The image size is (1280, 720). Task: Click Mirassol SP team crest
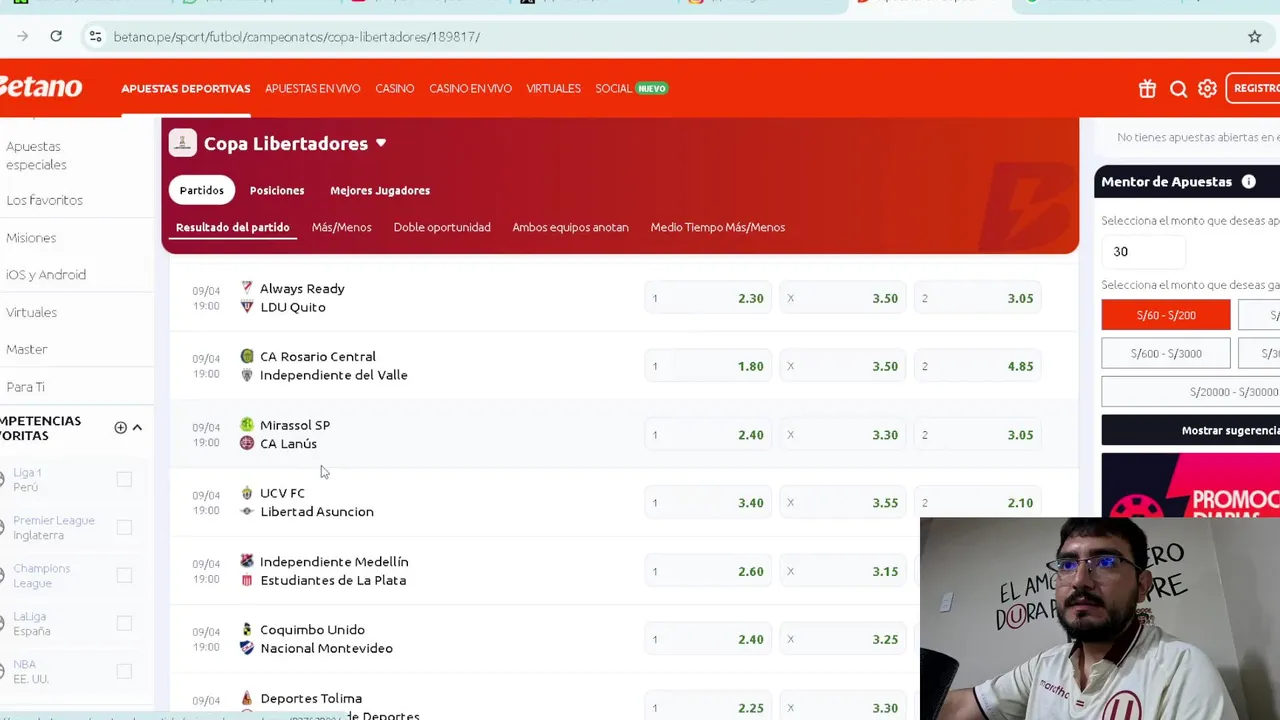pos(247,425)
